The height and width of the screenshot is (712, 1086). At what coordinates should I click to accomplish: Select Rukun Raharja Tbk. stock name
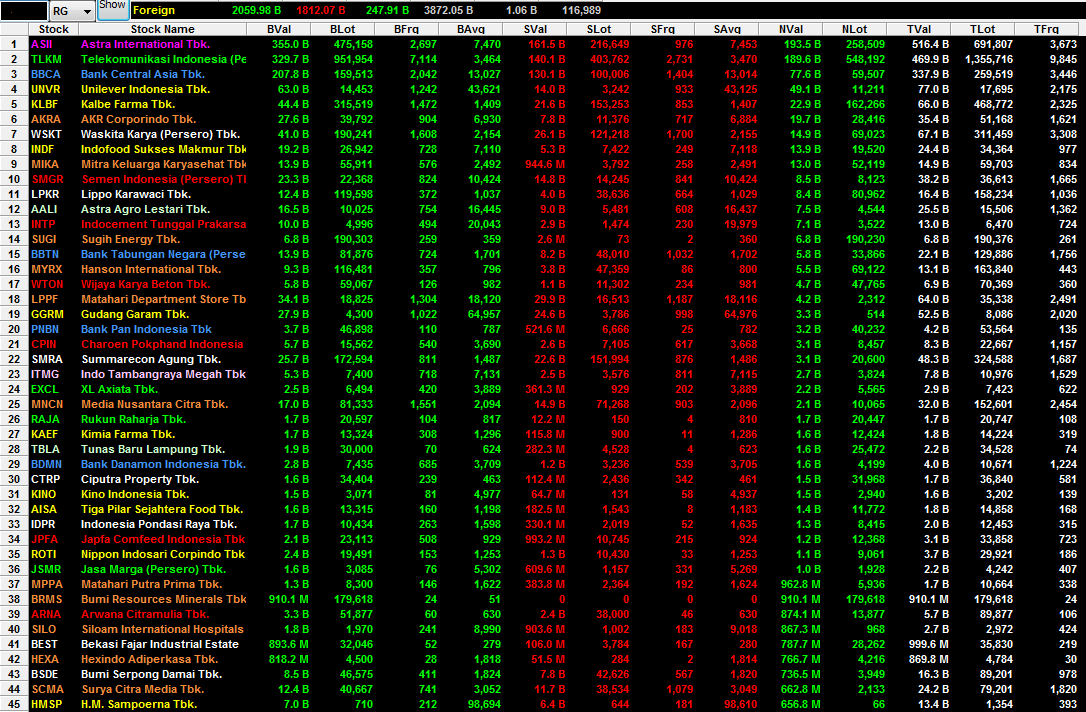[133, 420]
